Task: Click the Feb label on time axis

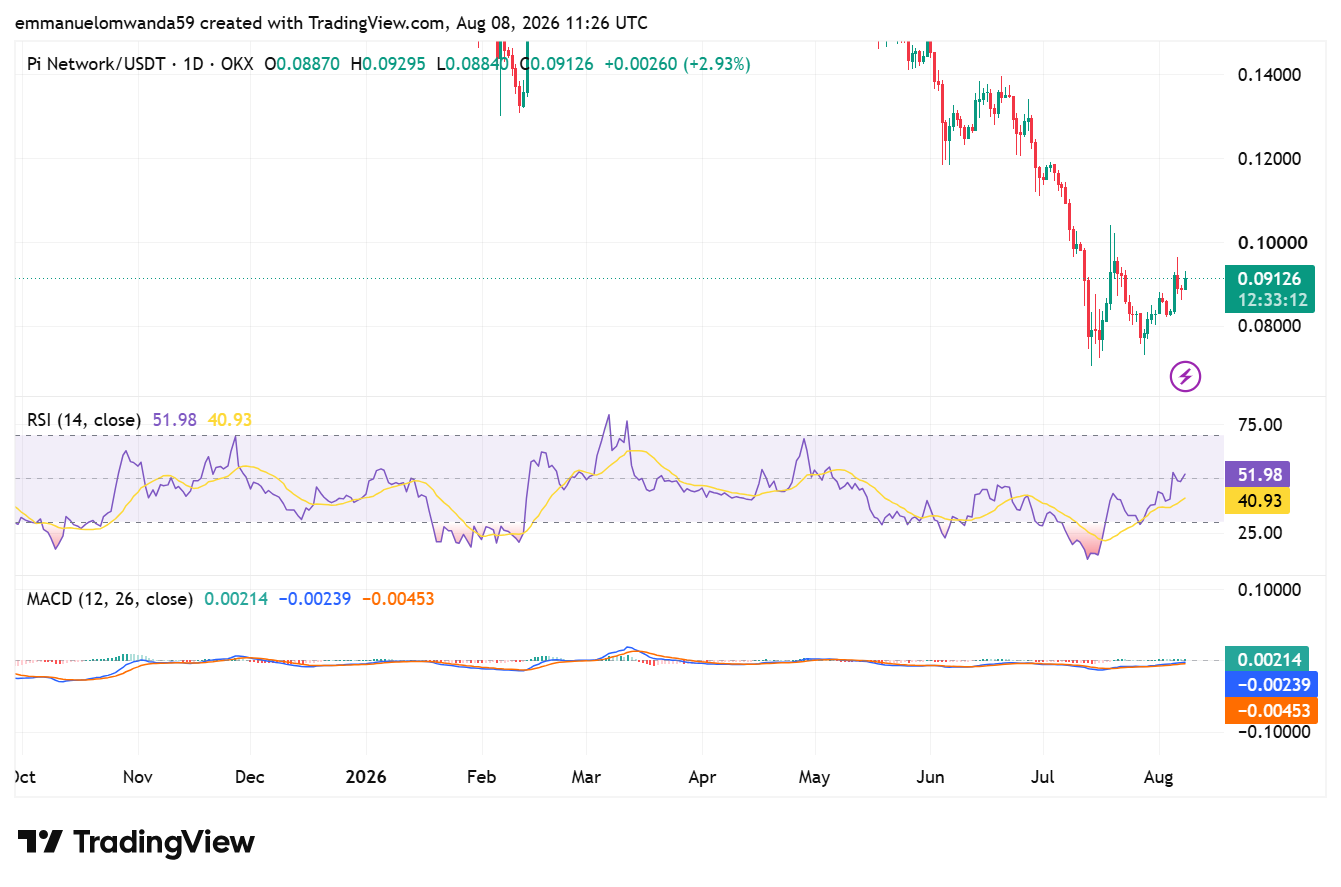Action: (481, 776)
